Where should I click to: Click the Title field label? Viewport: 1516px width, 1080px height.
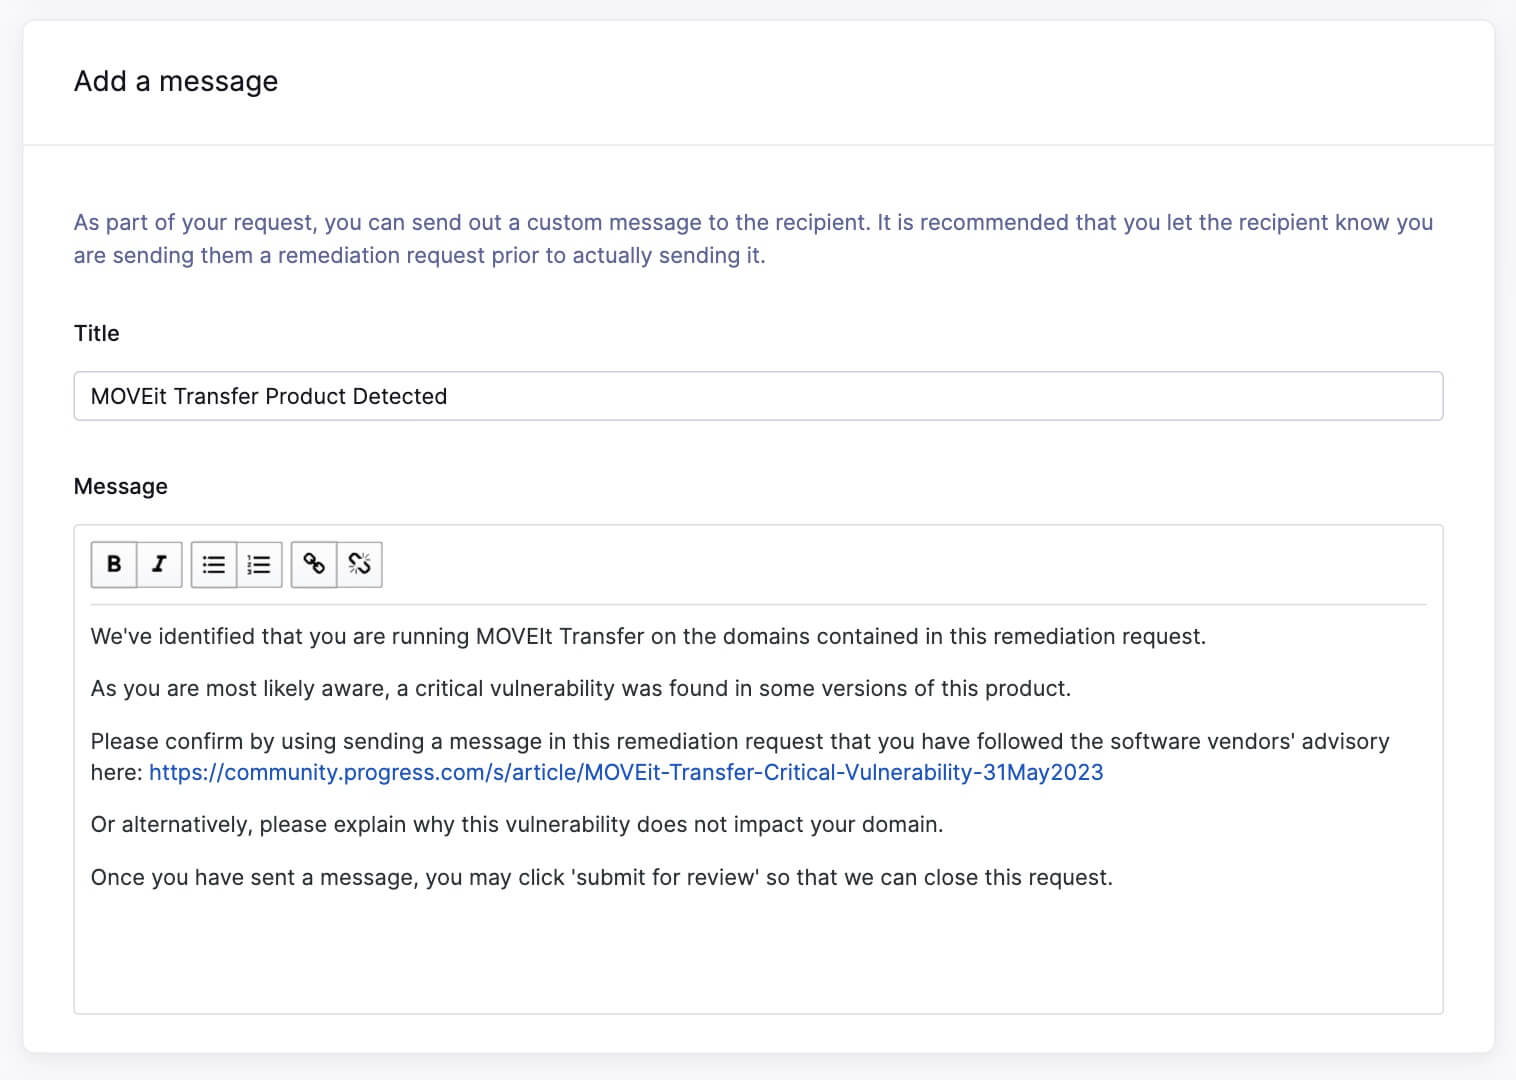(x=96, y=333)
